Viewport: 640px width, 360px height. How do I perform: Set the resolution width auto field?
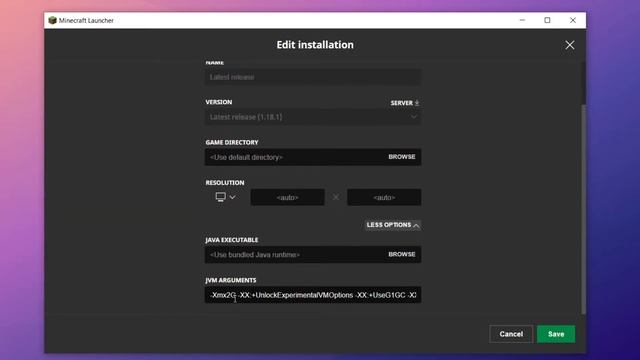coord(287,198)
